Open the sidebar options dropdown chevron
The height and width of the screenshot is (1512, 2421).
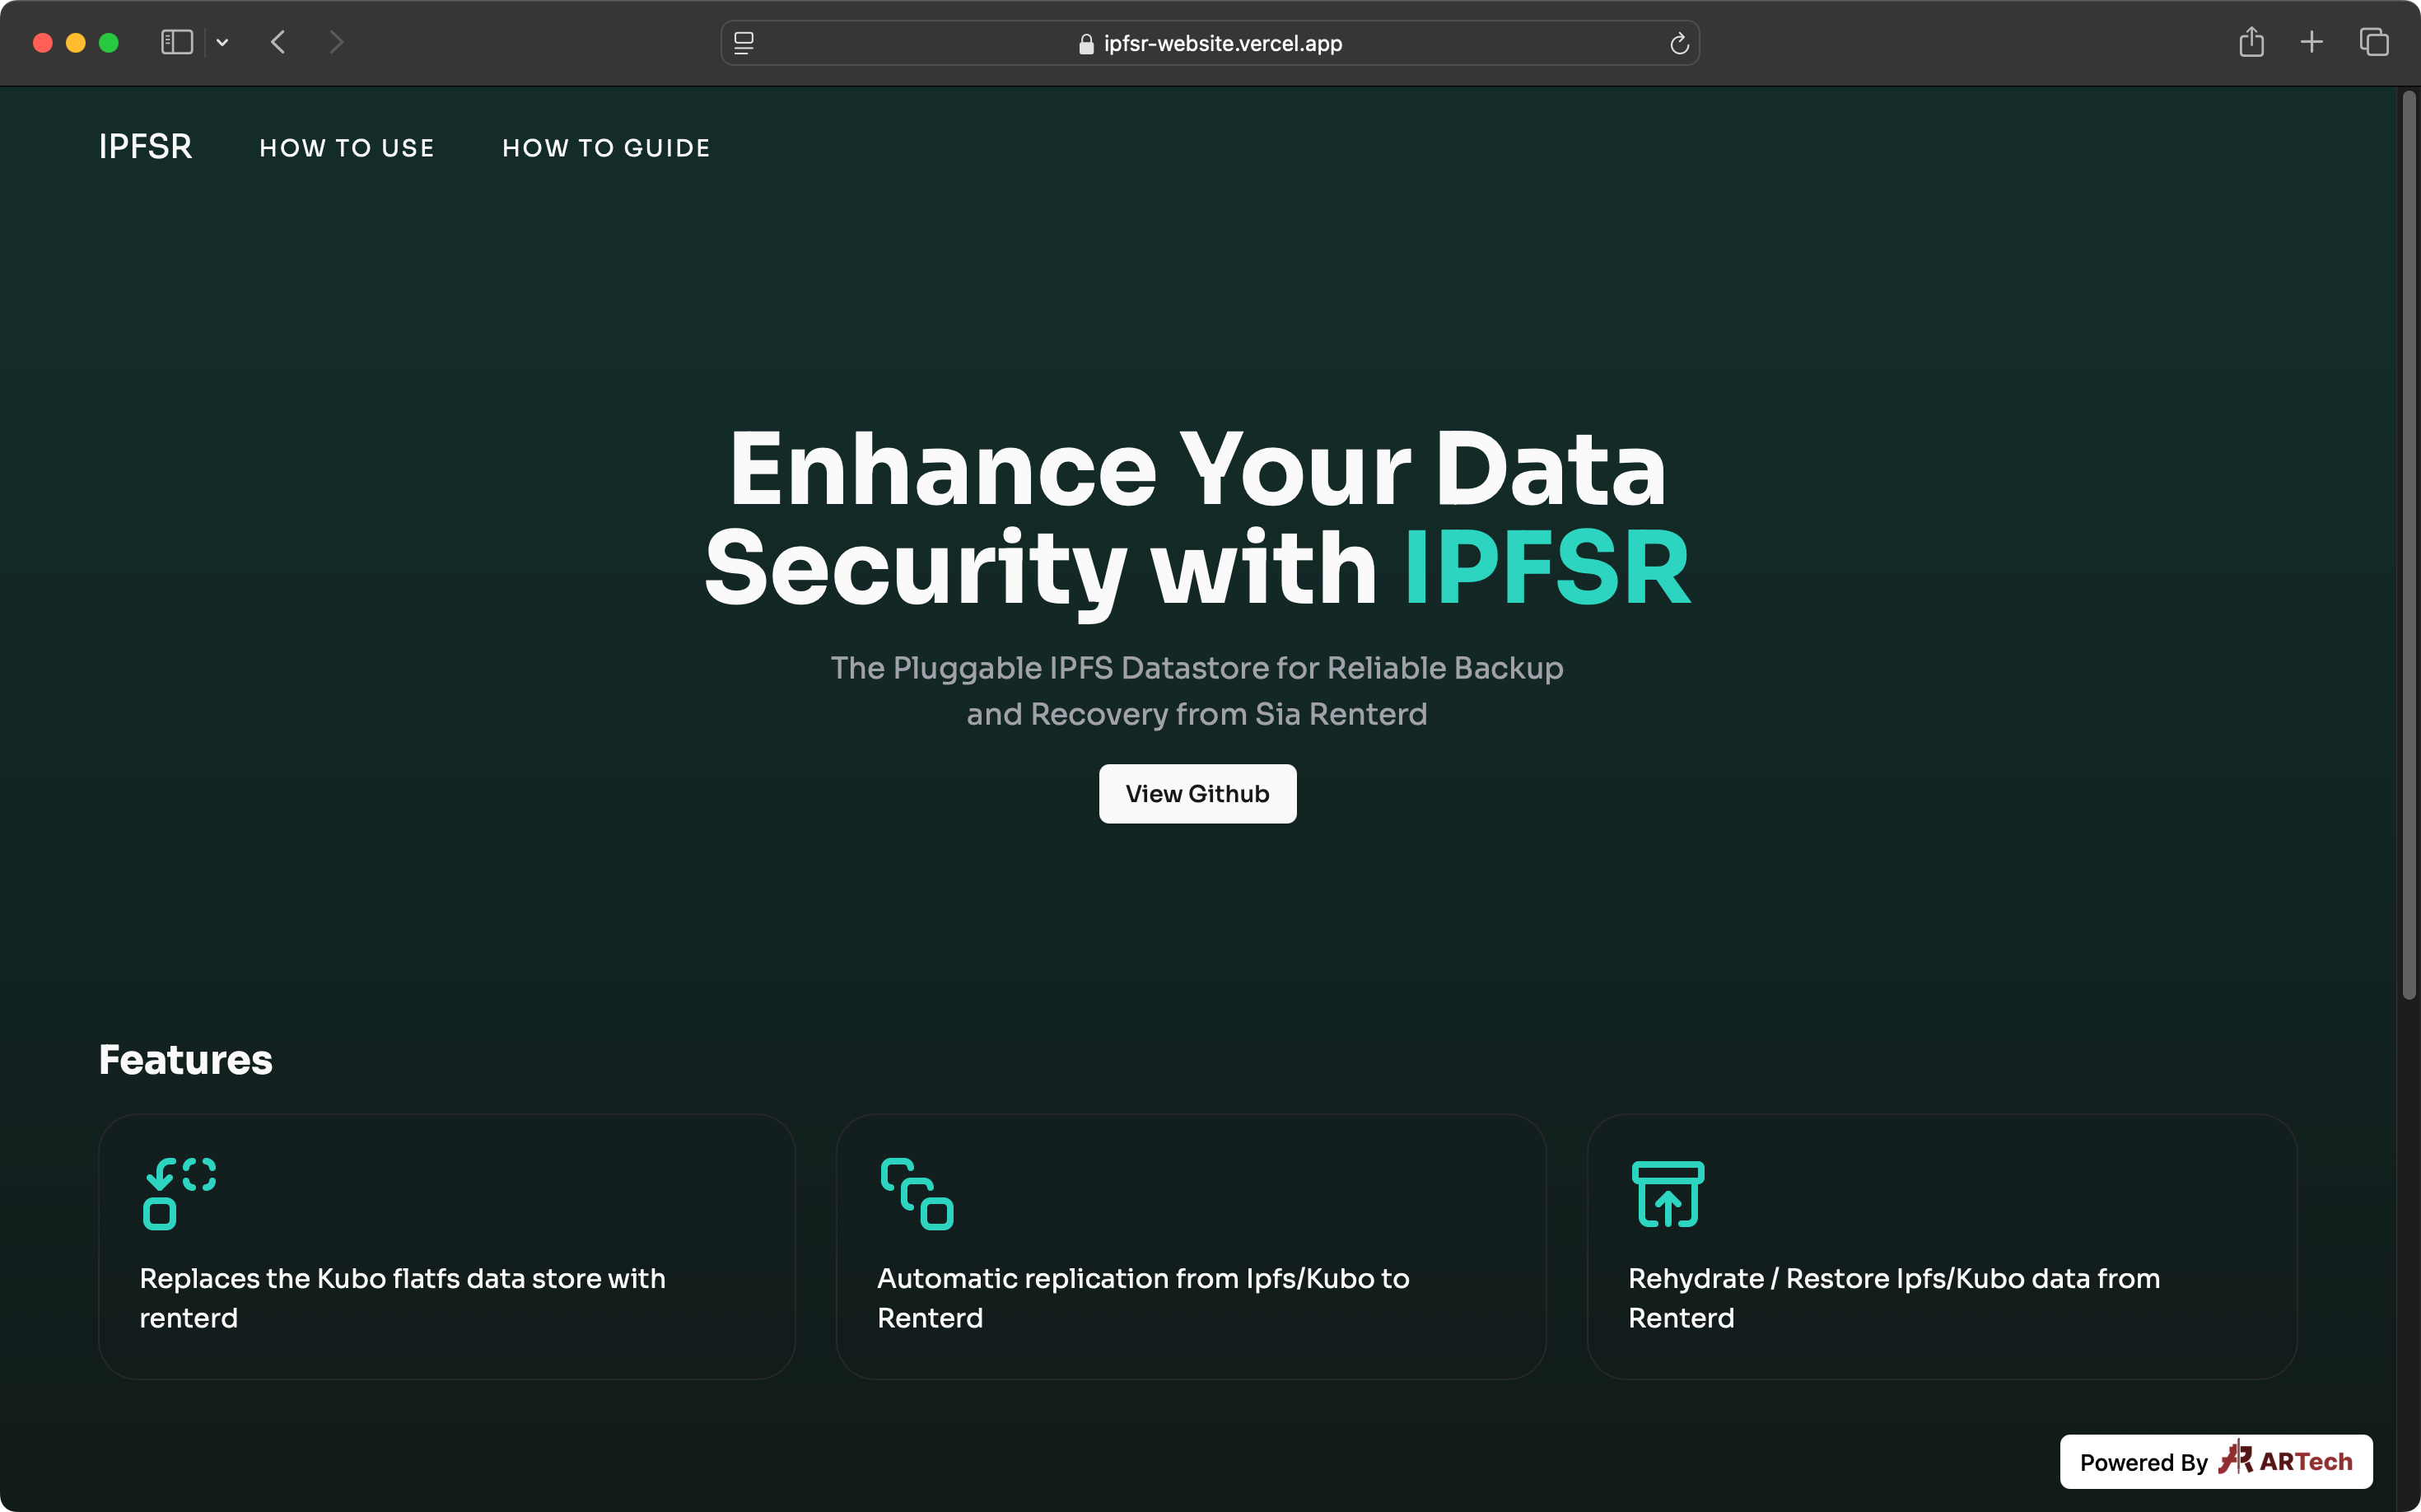tap(222, 42)
